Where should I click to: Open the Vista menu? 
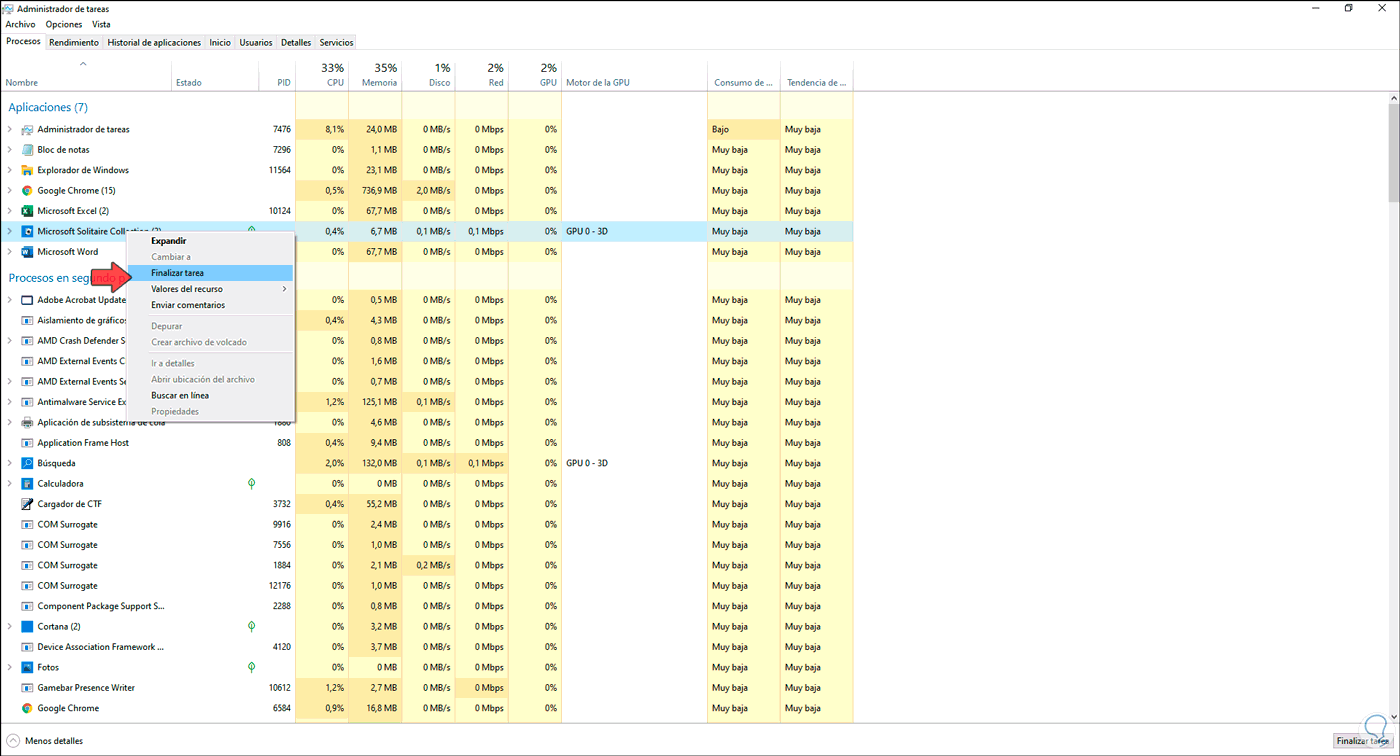[100, 23]
